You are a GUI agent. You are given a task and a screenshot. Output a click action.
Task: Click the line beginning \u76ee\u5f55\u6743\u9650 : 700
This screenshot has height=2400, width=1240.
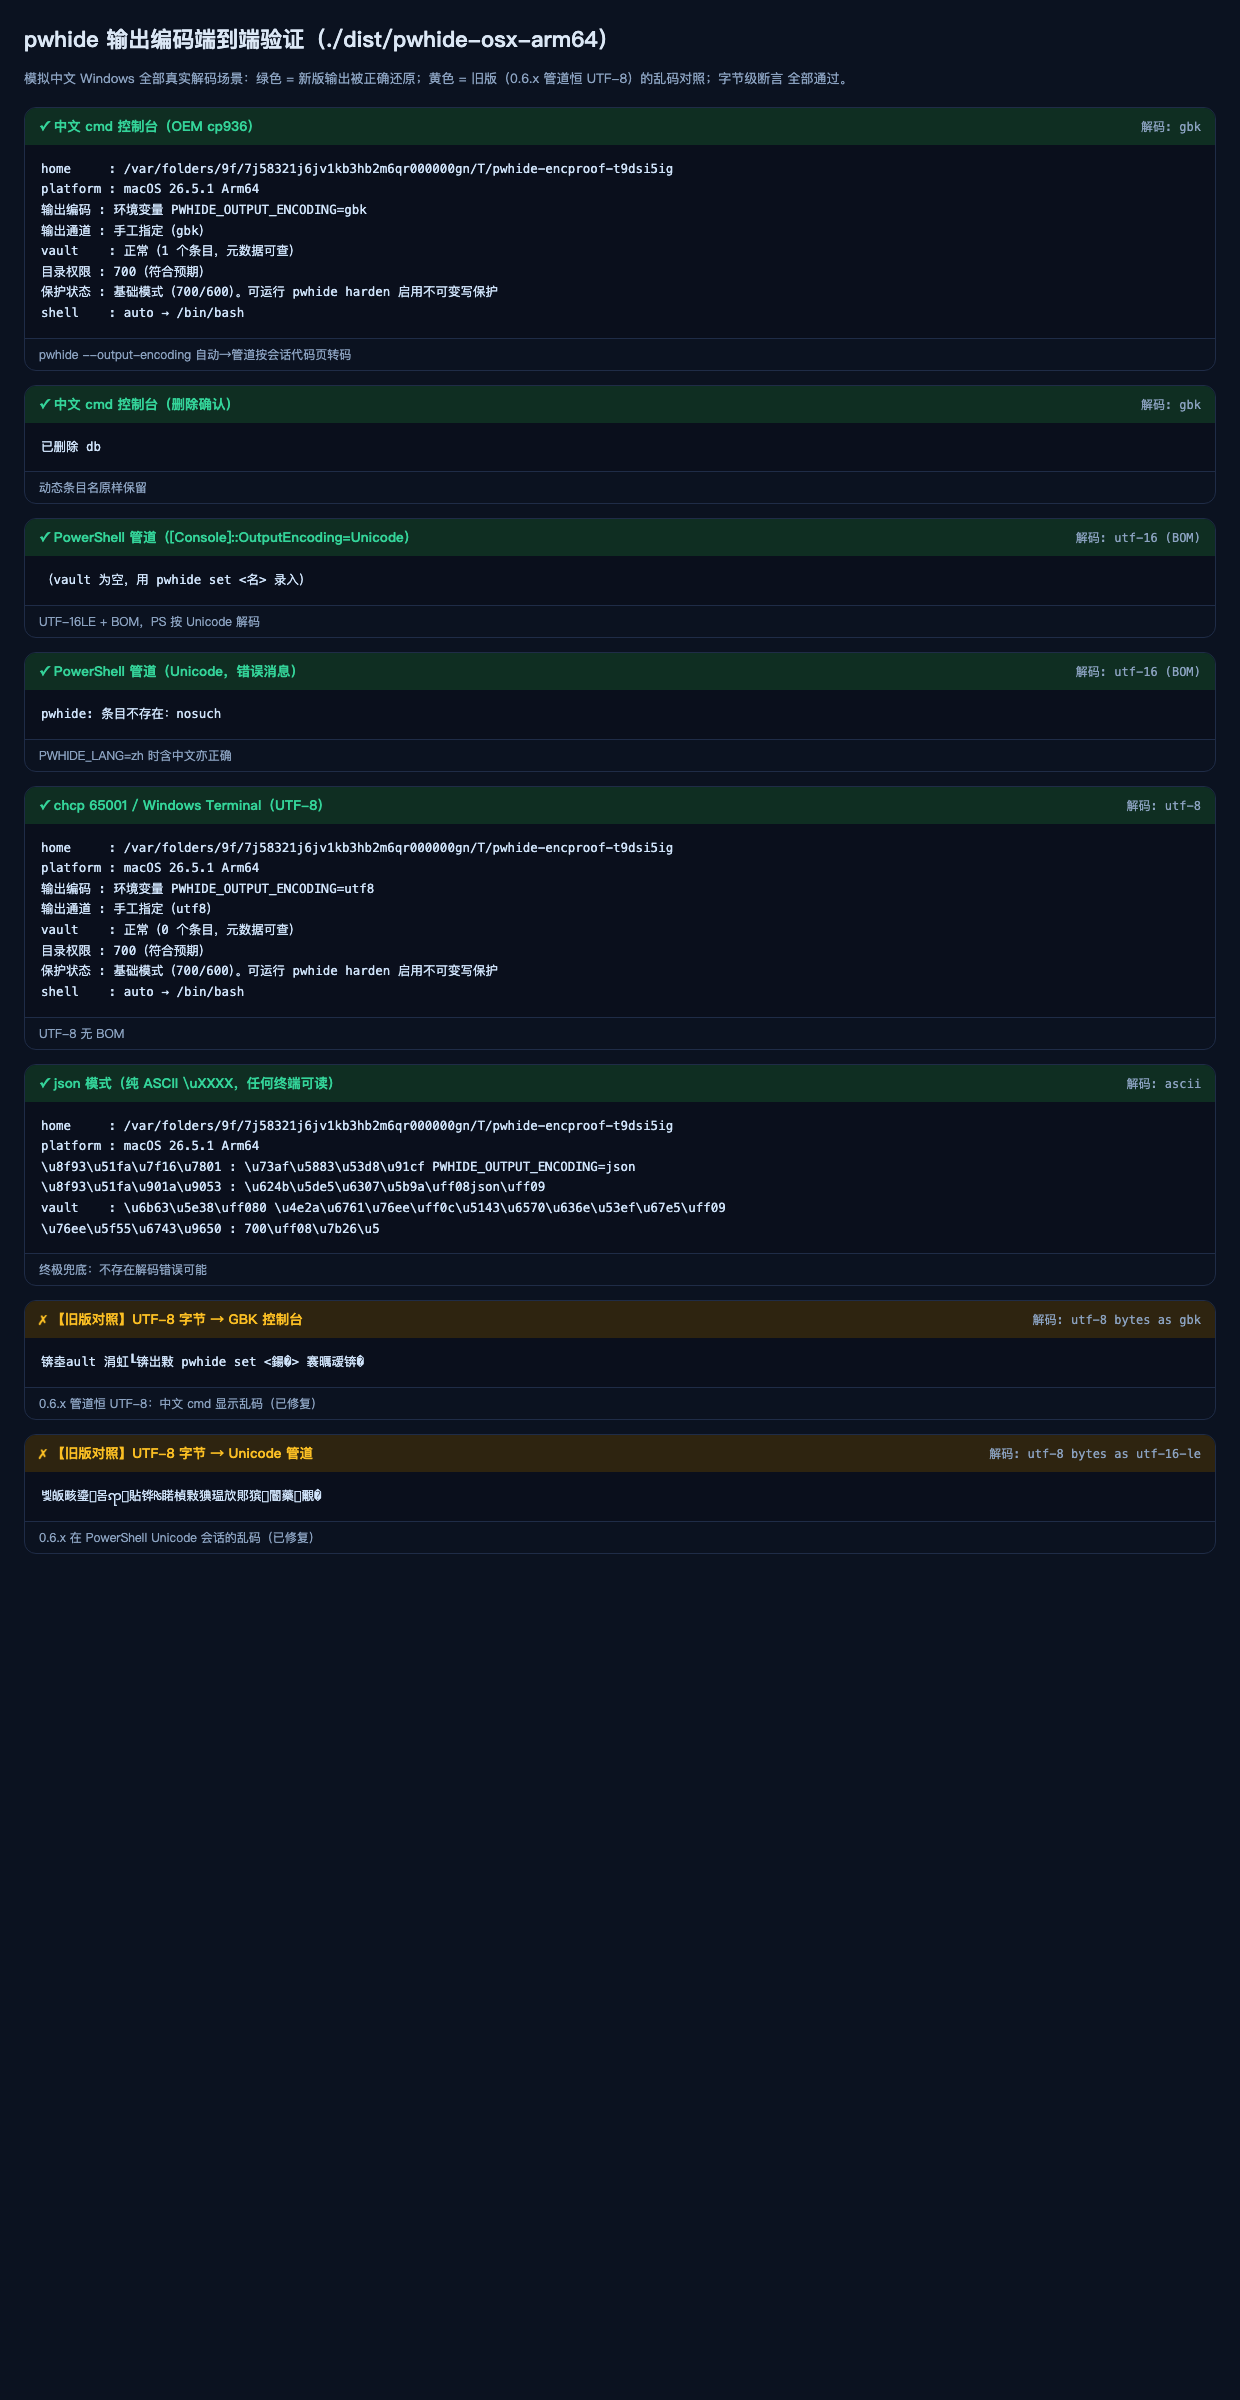[210, 1228]
